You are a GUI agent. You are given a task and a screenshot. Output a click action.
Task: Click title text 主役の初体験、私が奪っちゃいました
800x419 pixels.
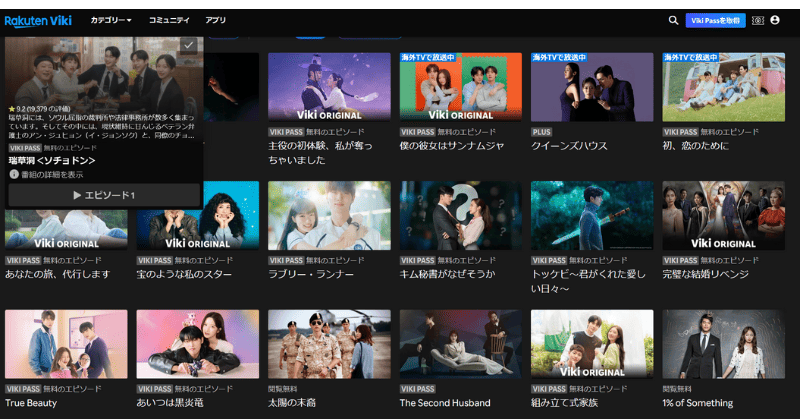320,153
